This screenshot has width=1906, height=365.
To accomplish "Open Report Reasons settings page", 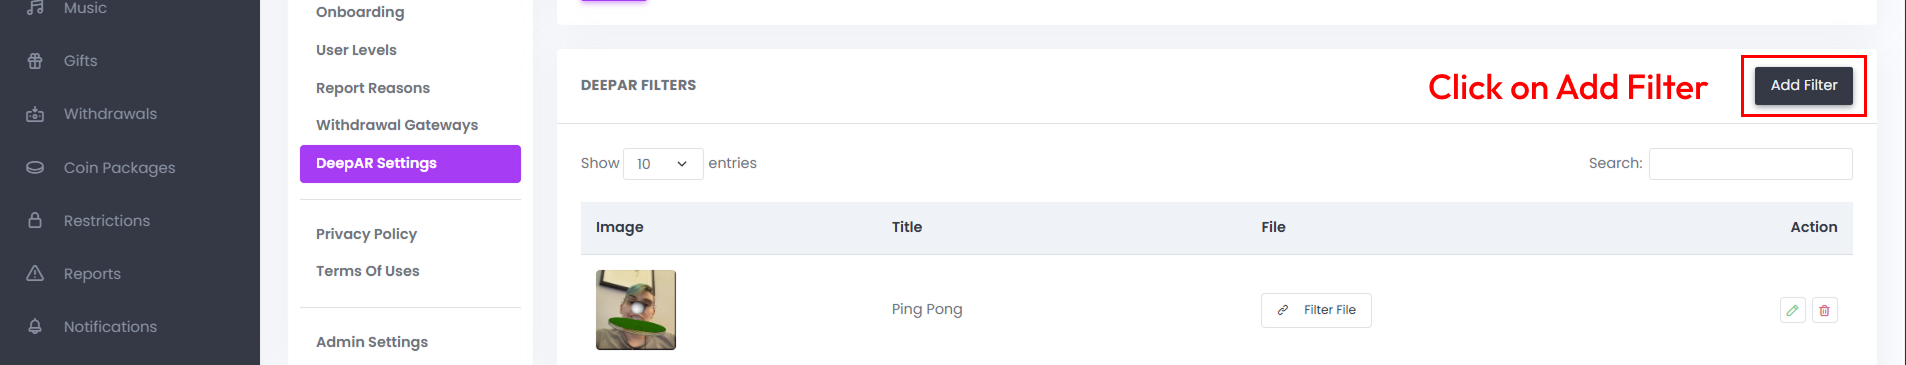I will [373, 88].
